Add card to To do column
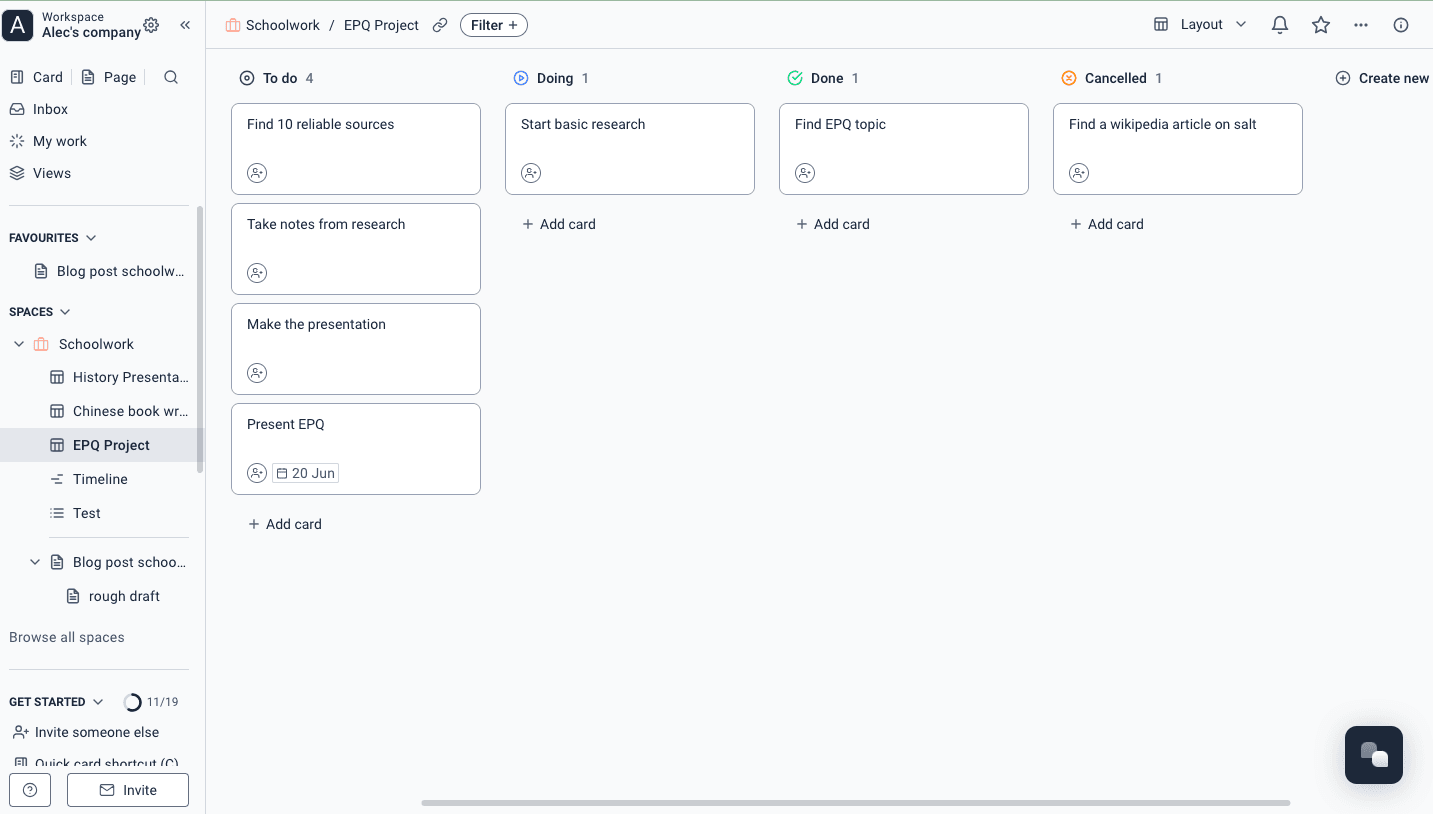1433x814 pixels. click(285, 524)
